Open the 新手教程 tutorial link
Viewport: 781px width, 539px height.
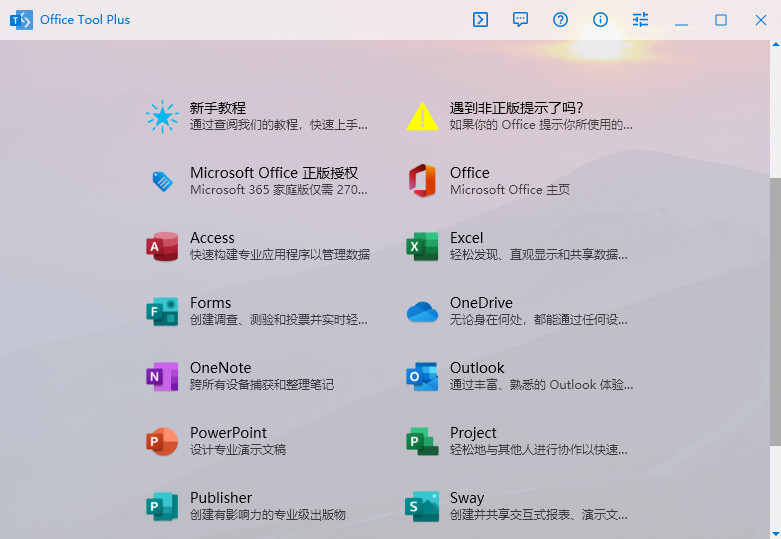click(x=218, y=108)
